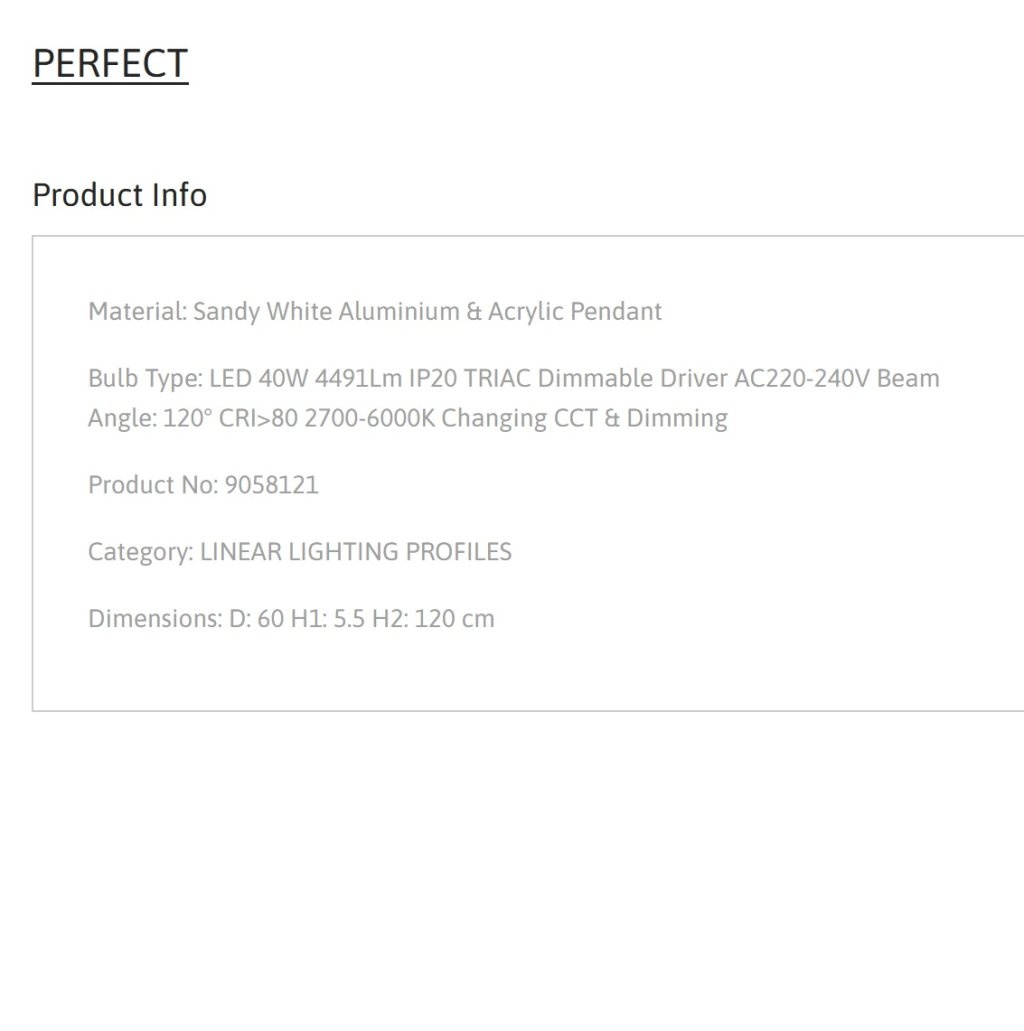Click the D: 60 dimension value

click(256, 619)
